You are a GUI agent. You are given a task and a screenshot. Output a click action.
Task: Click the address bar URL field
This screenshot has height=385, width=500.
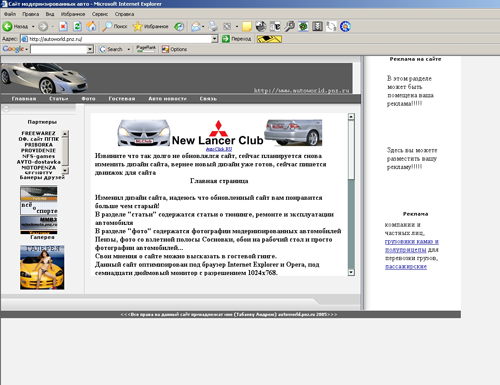point(116,39)
